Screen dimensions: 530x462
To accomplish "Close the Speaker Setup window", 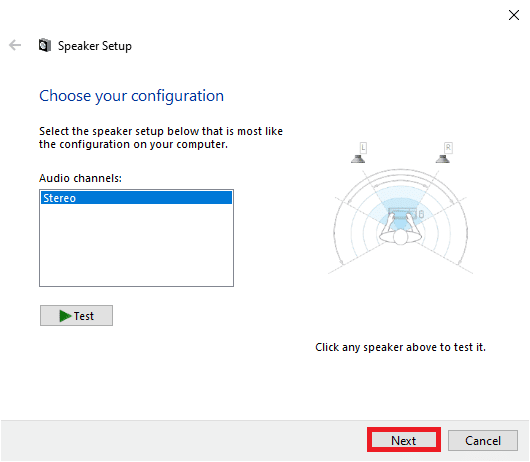I will pos(514,15).
